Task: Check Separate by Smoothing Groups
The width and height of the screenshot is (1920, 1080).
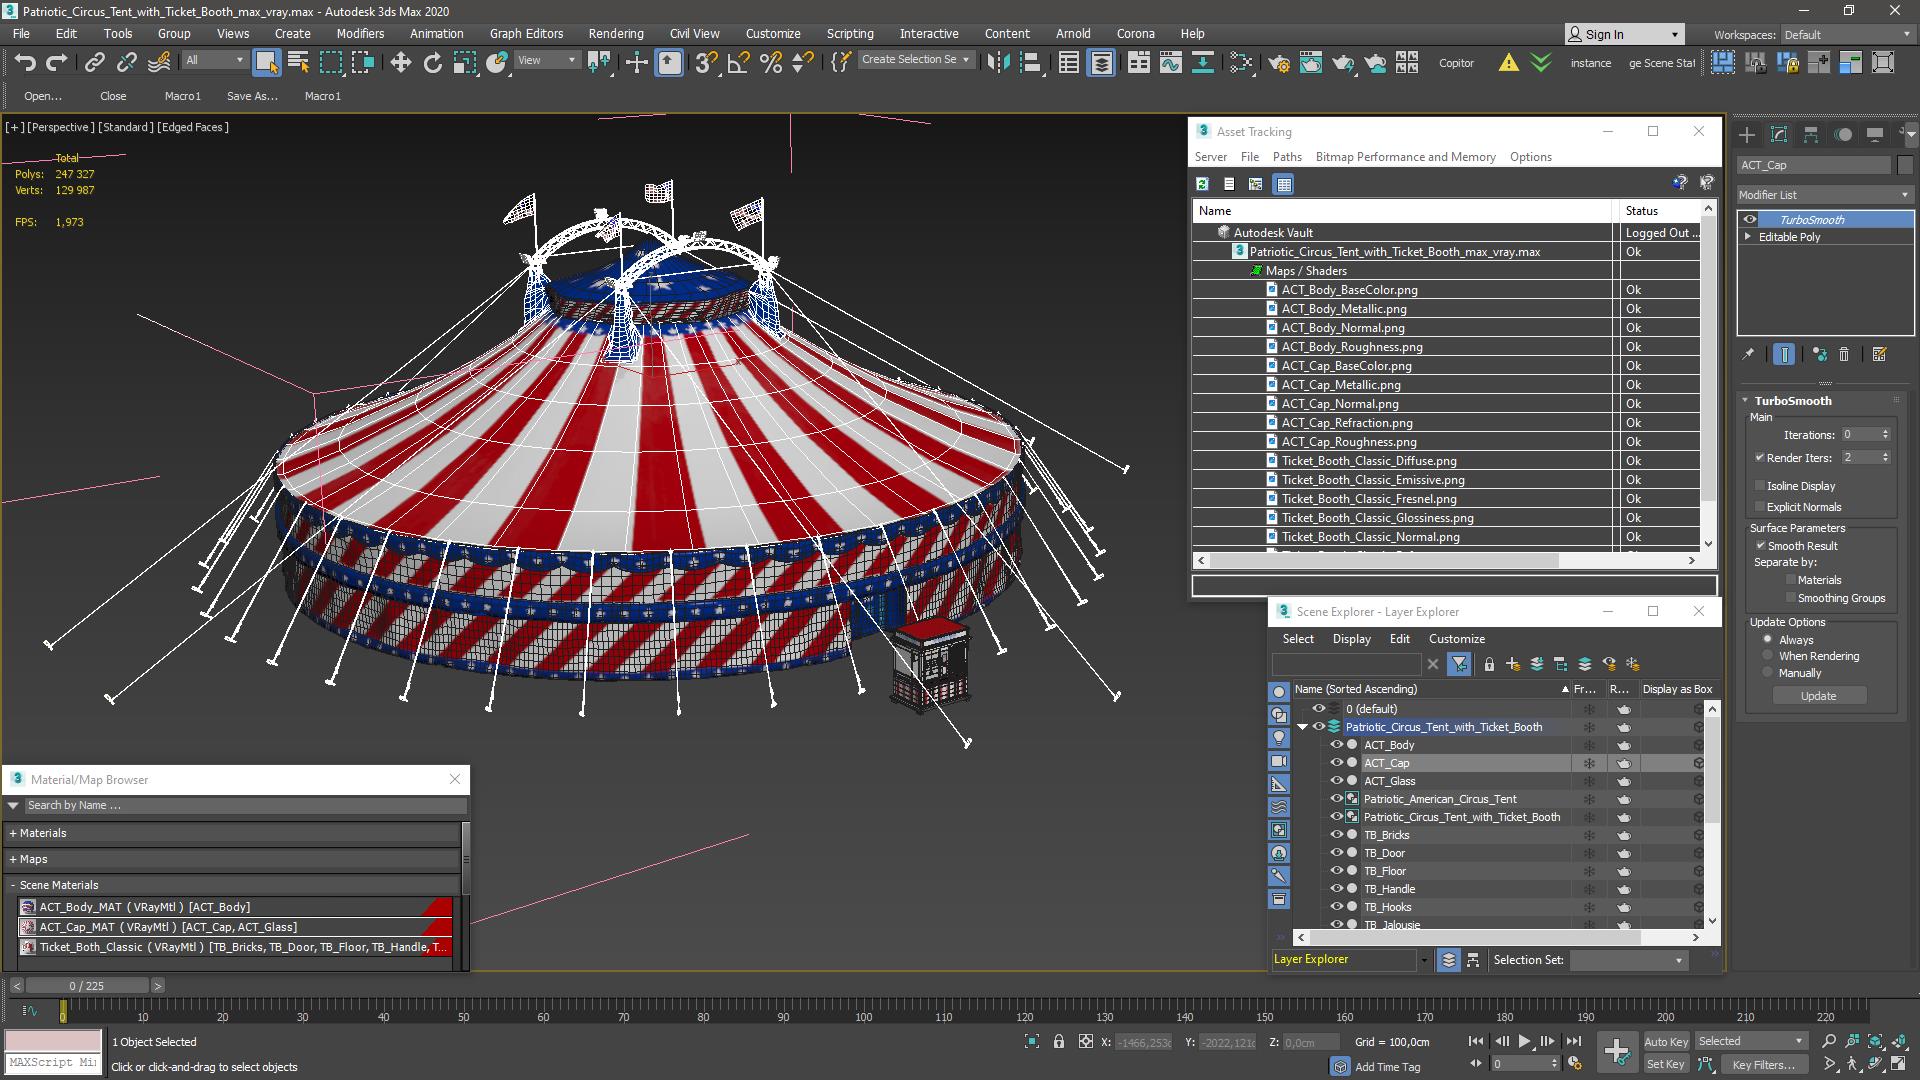Action: tap(1790, 598)
